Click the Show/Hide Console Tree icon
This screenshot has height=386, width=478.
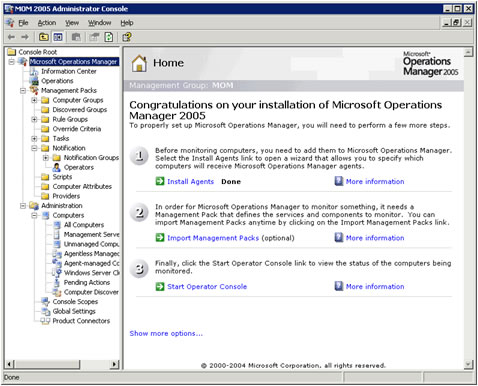pos(58,37)
